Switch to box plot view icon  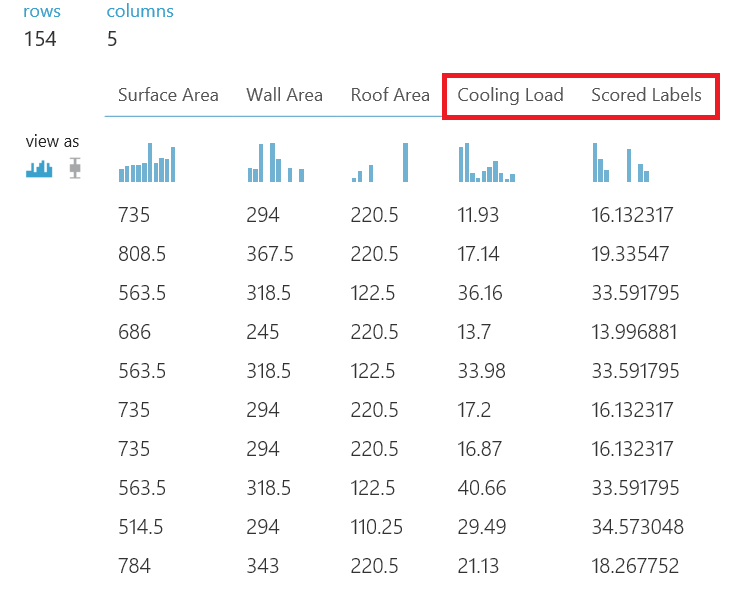74,168
